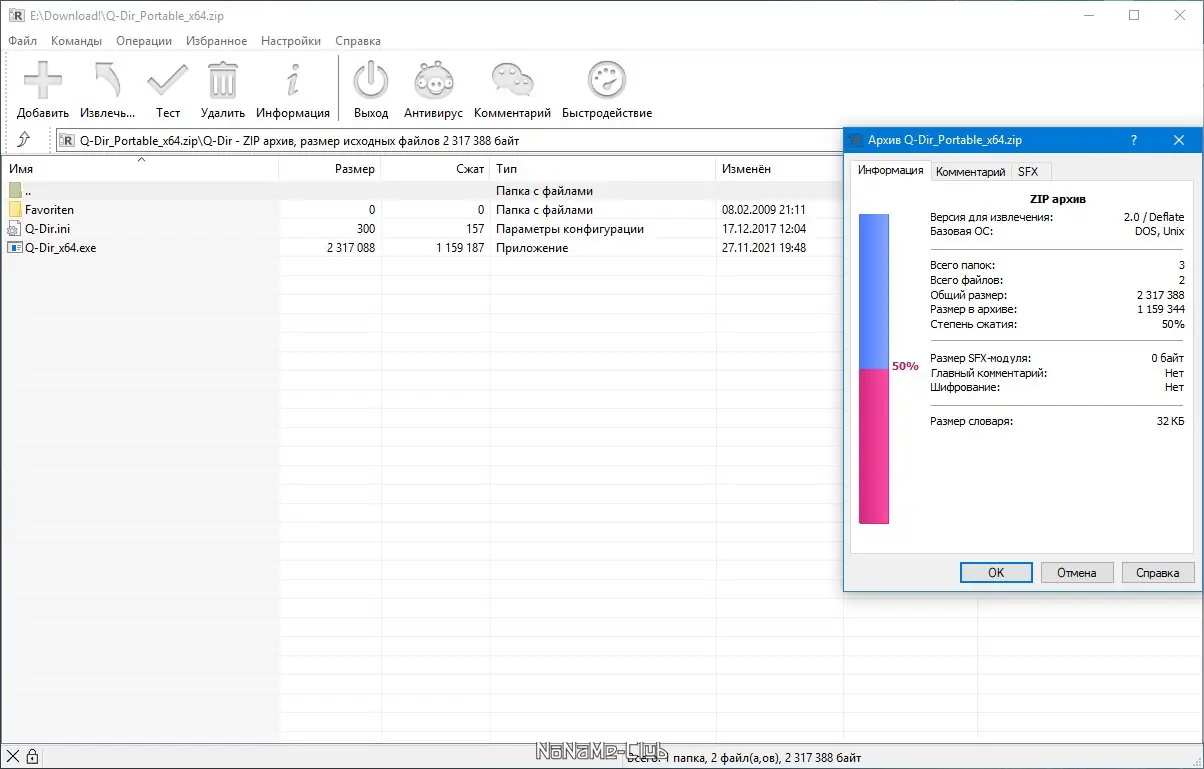Sort by the Сжат column header
The image size is (1204, 769).
point(435,169)
